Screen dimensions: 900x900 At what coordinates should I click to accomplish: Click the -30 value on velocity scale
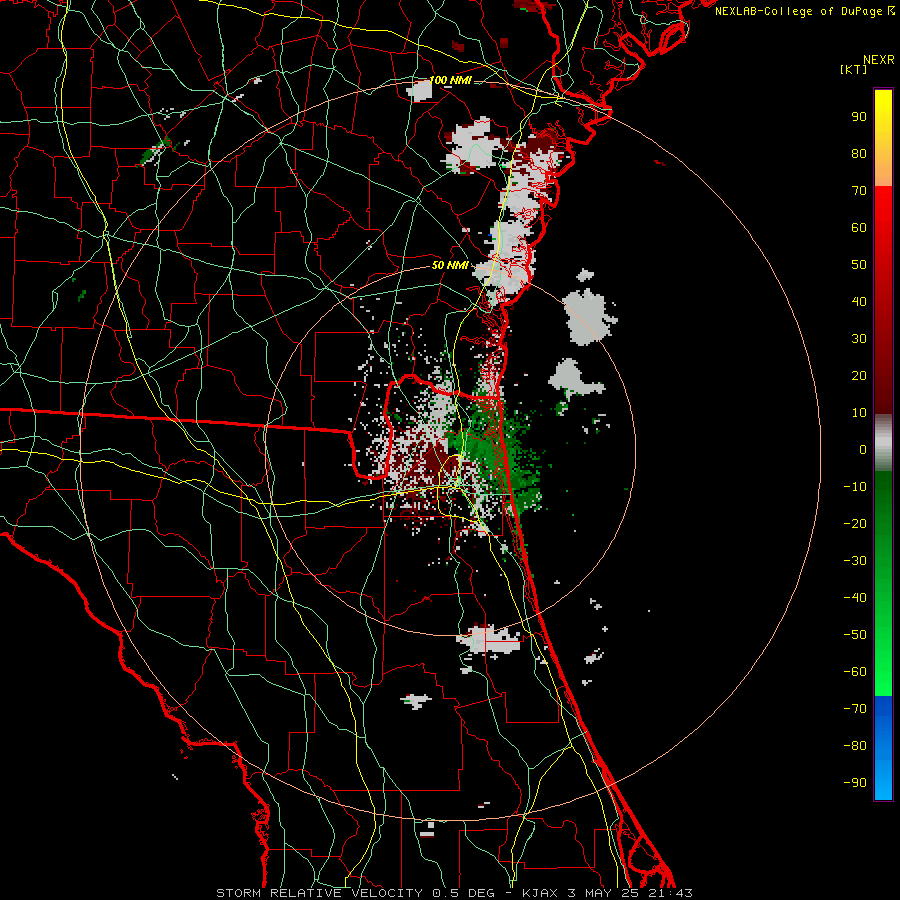855,561
